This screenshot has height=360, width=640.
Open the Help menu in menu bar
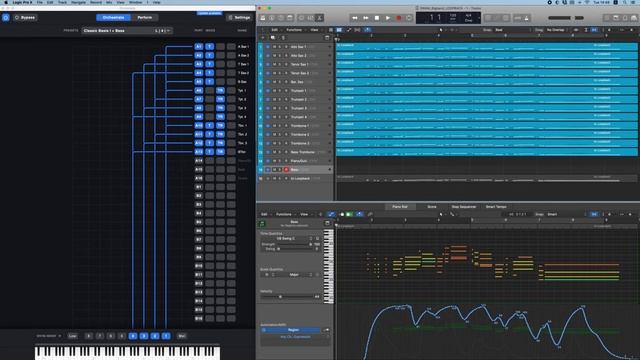click(156, 2)
